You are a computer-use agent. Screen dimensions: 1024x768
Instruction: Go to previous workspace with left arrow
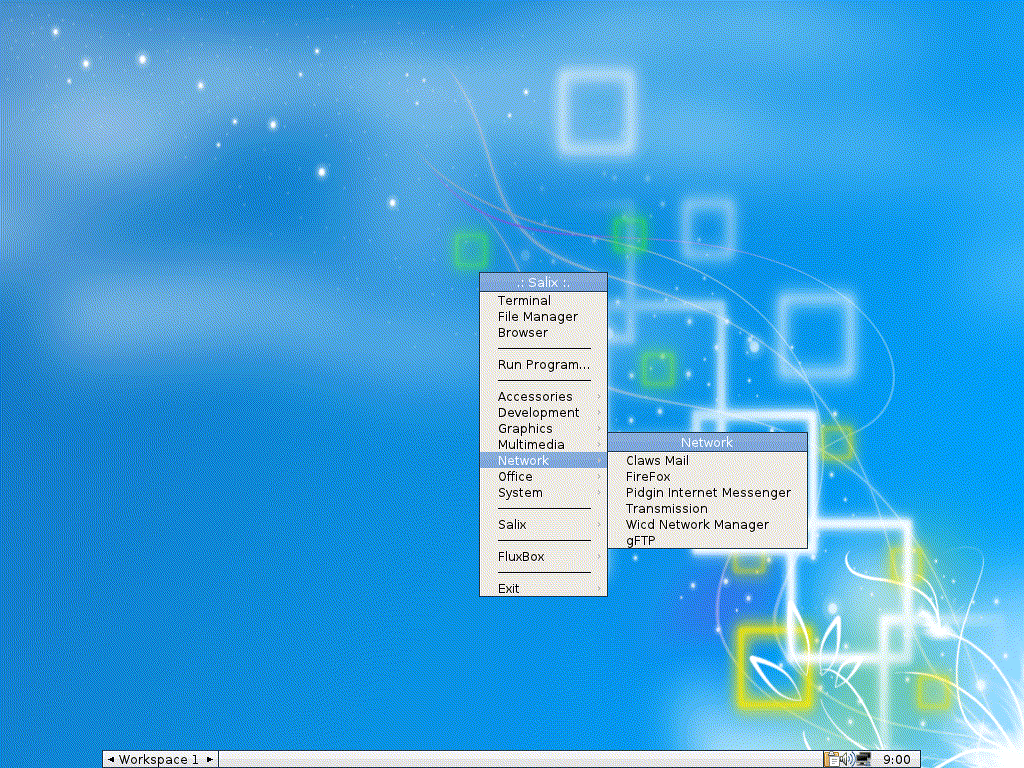point(110,760)
